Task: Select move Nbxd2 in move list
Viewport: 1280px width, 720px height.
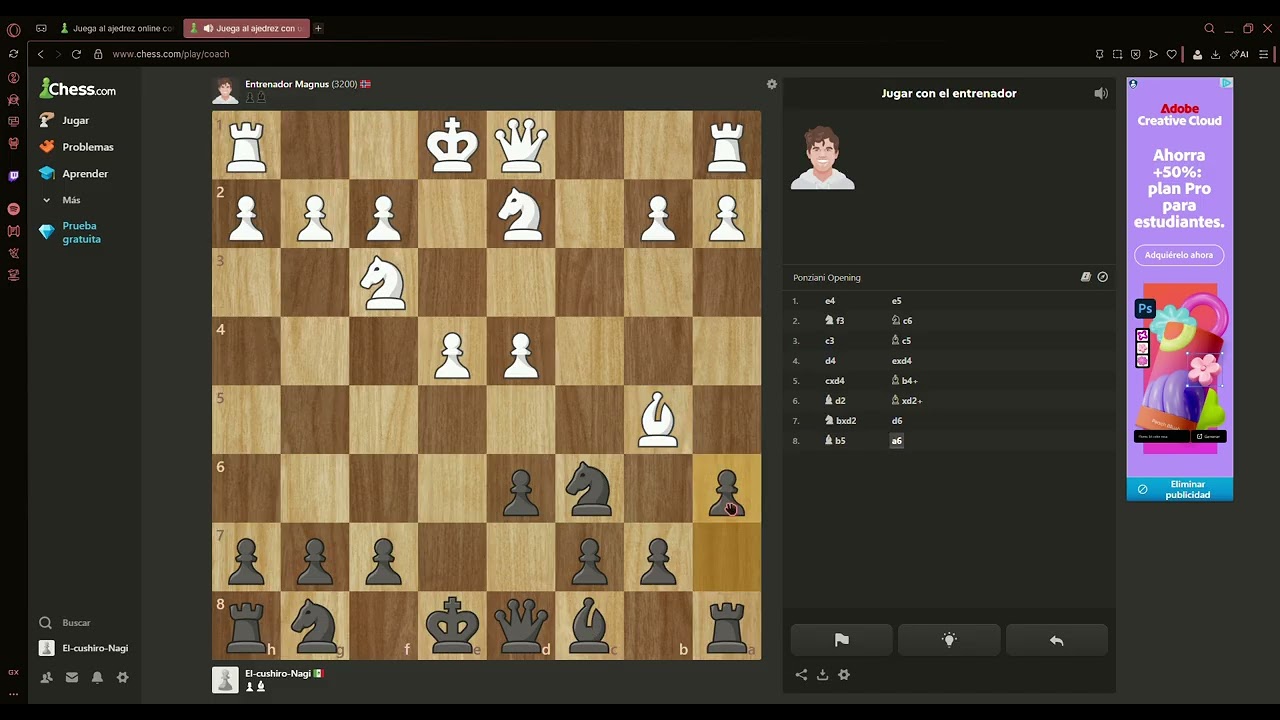Action: tap(841, 421)
